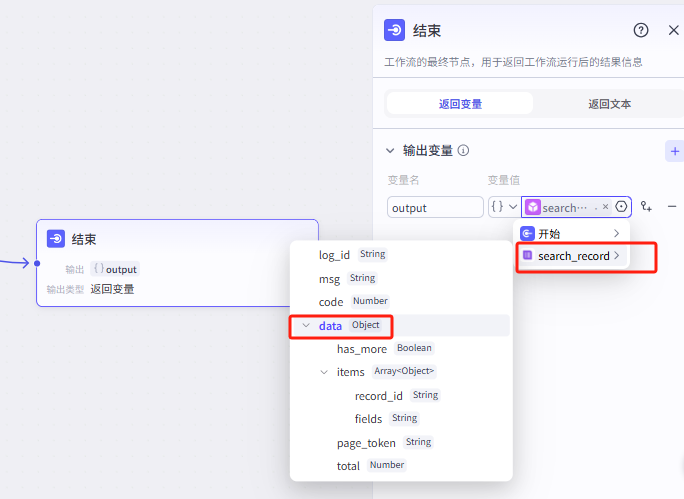Screen dimensions: 684x499
Task: Edit the output variable name field
Action: point(435,207)
